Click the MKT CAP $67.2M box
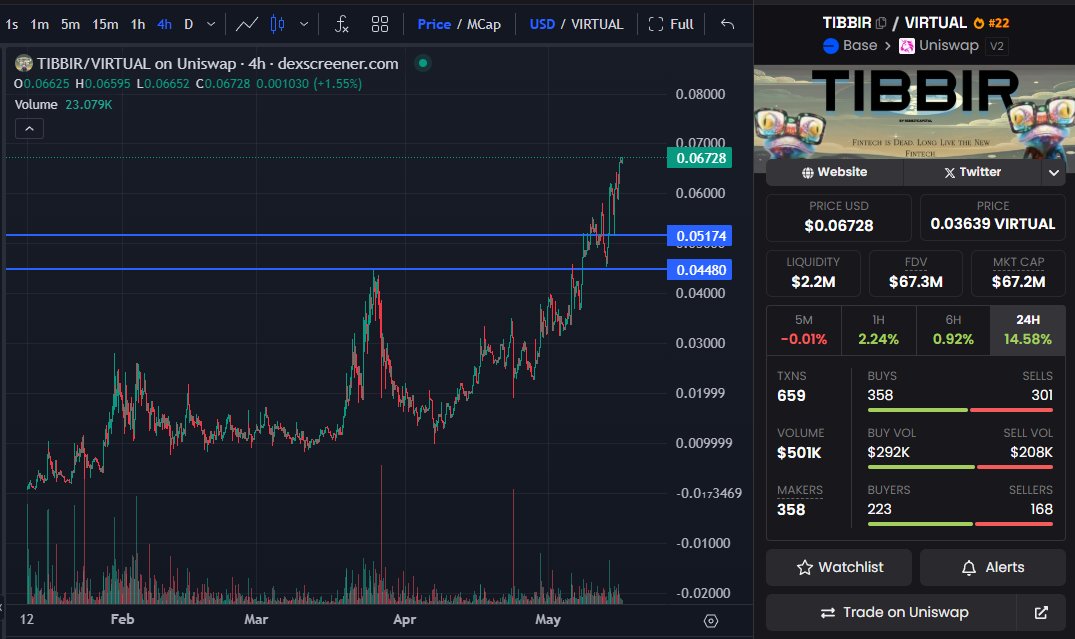This screenshot has width=1075, height=639. (x=1019, y=273)
